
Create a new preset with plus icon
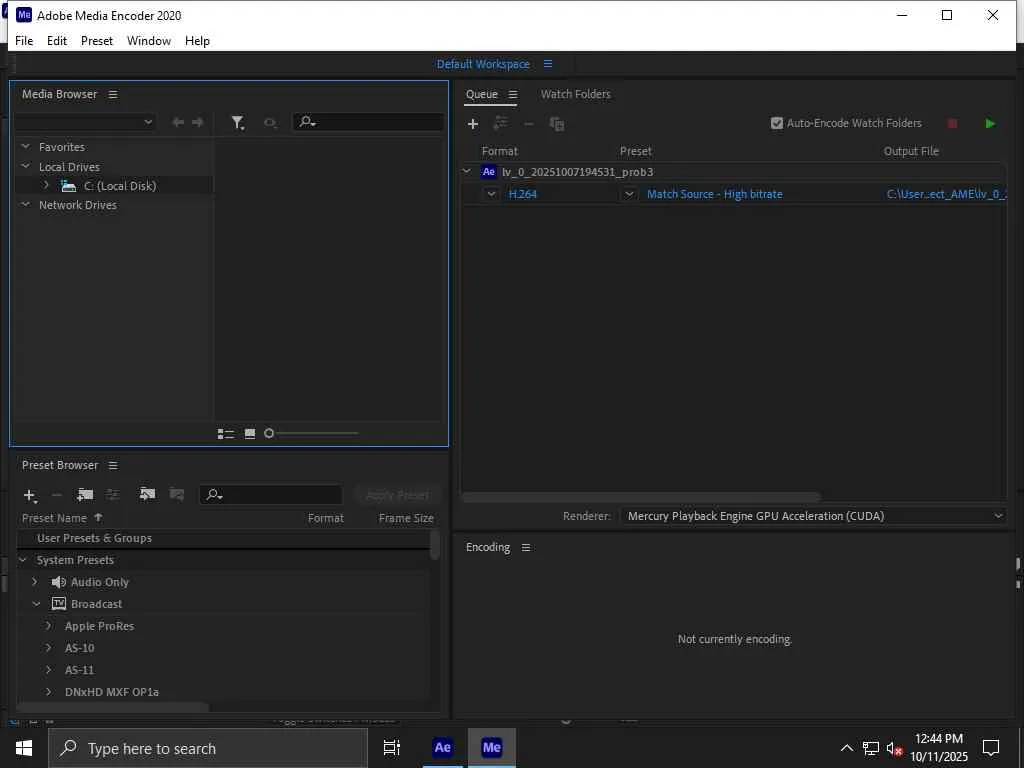coord(29,496)
